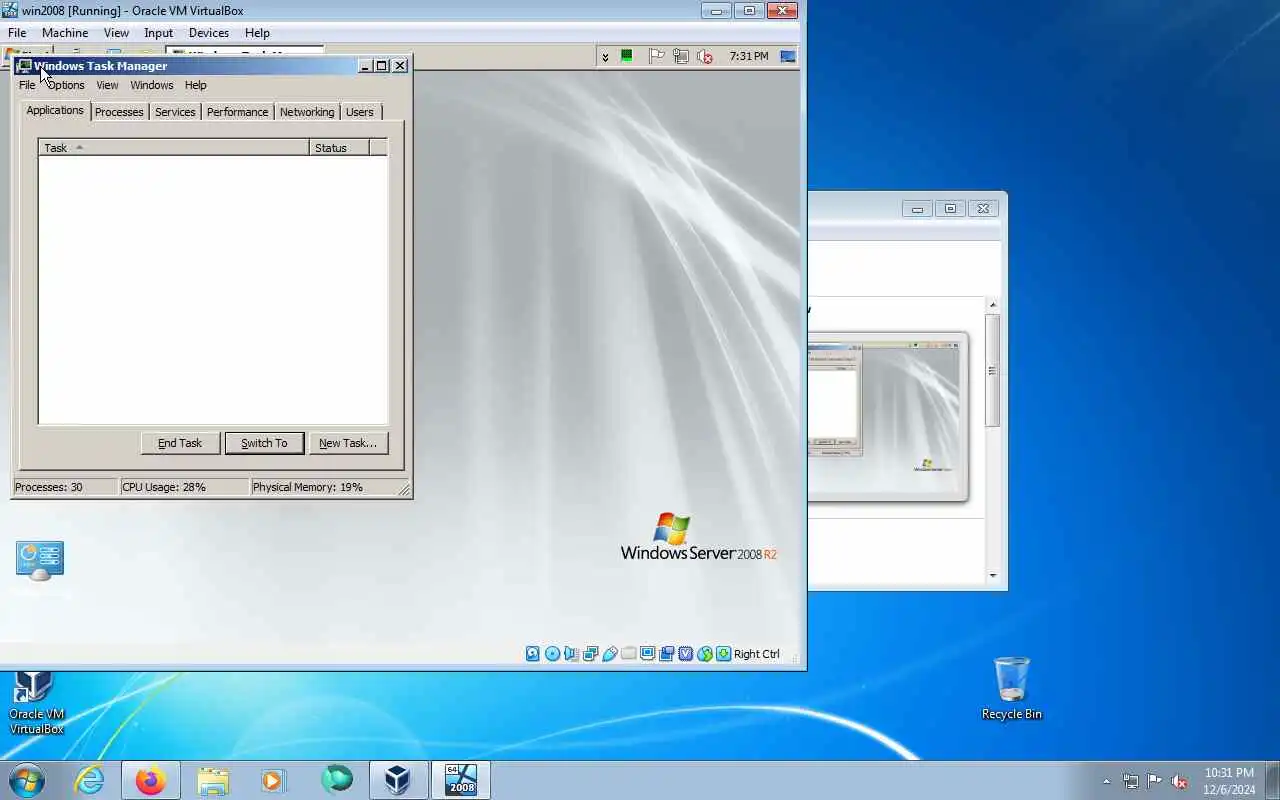Open the VirtualBox View menu
Viewport: 1280px width, 800px height.
[116, 33]
